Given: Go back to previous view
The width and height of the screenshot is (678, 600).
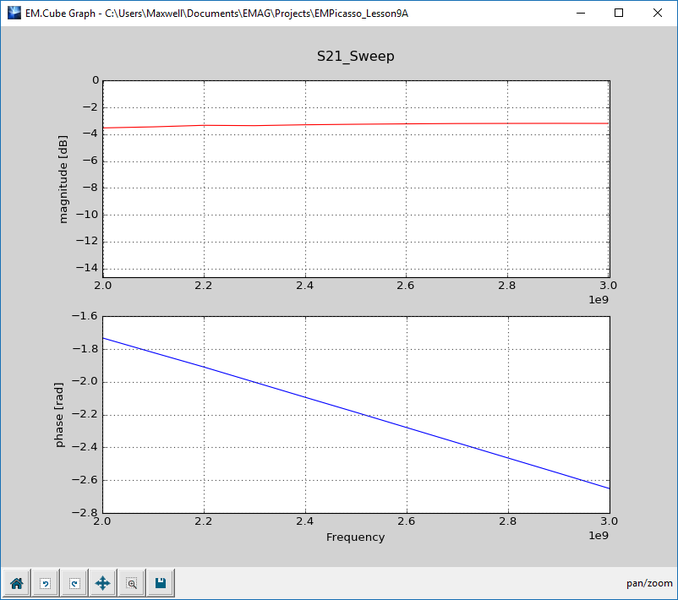Looking at the screenshot, I should [45, 584].
